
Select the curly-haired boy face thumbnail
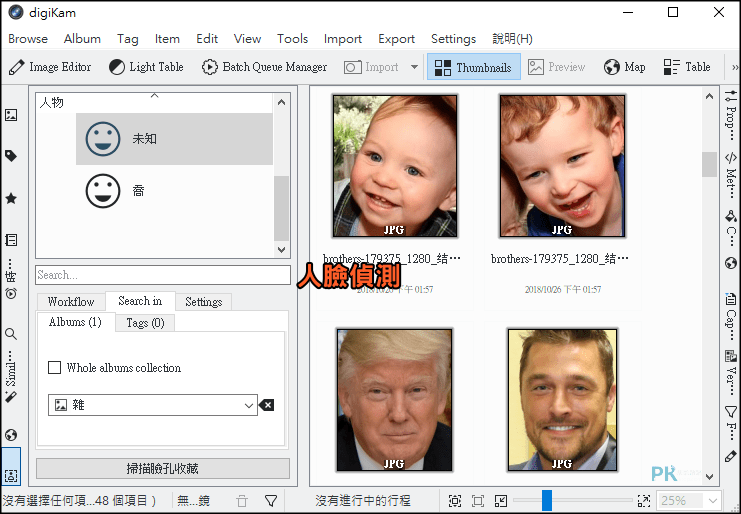[x=562, y=166]
